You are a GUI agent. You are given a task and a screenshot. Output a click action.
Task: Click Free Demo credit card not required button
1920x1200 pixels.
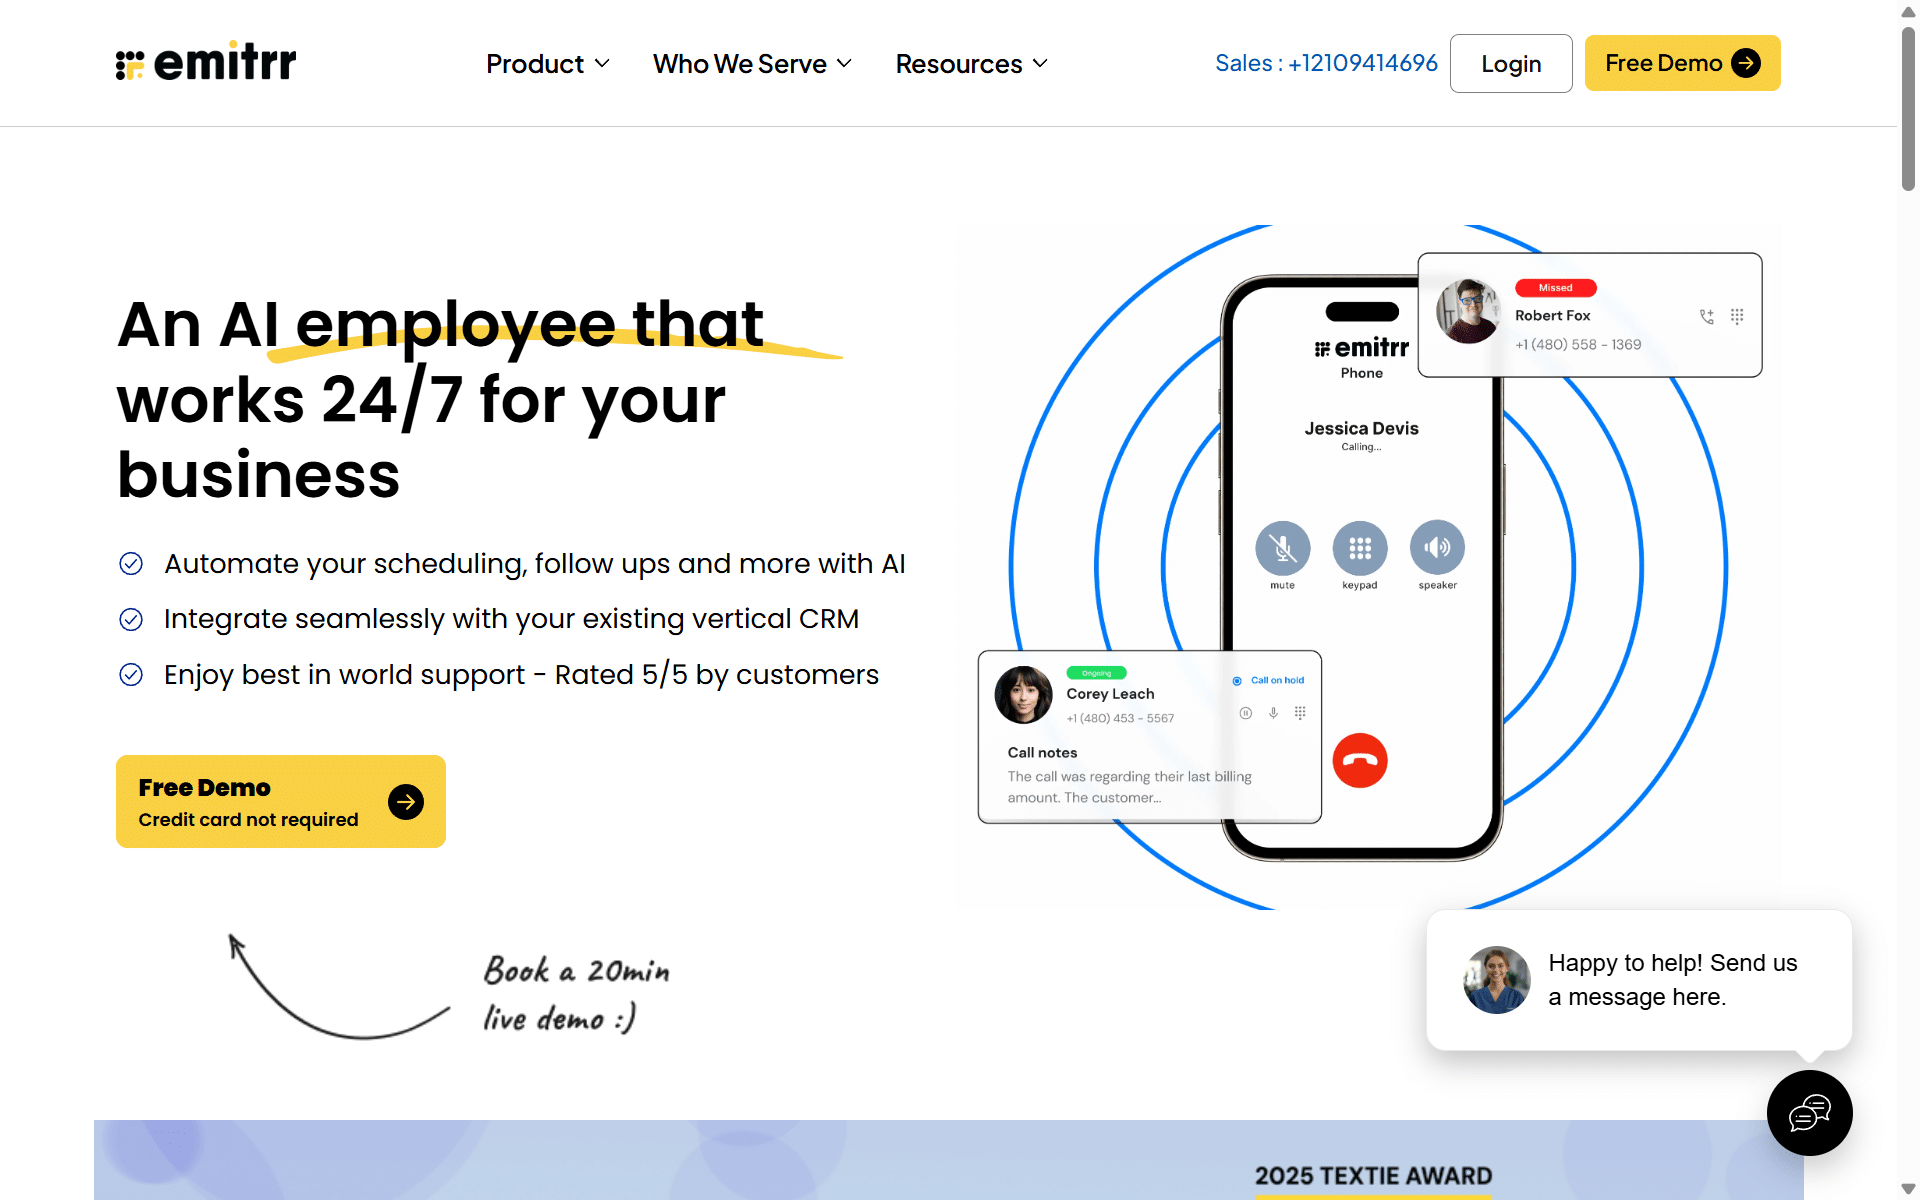[281, 802]
